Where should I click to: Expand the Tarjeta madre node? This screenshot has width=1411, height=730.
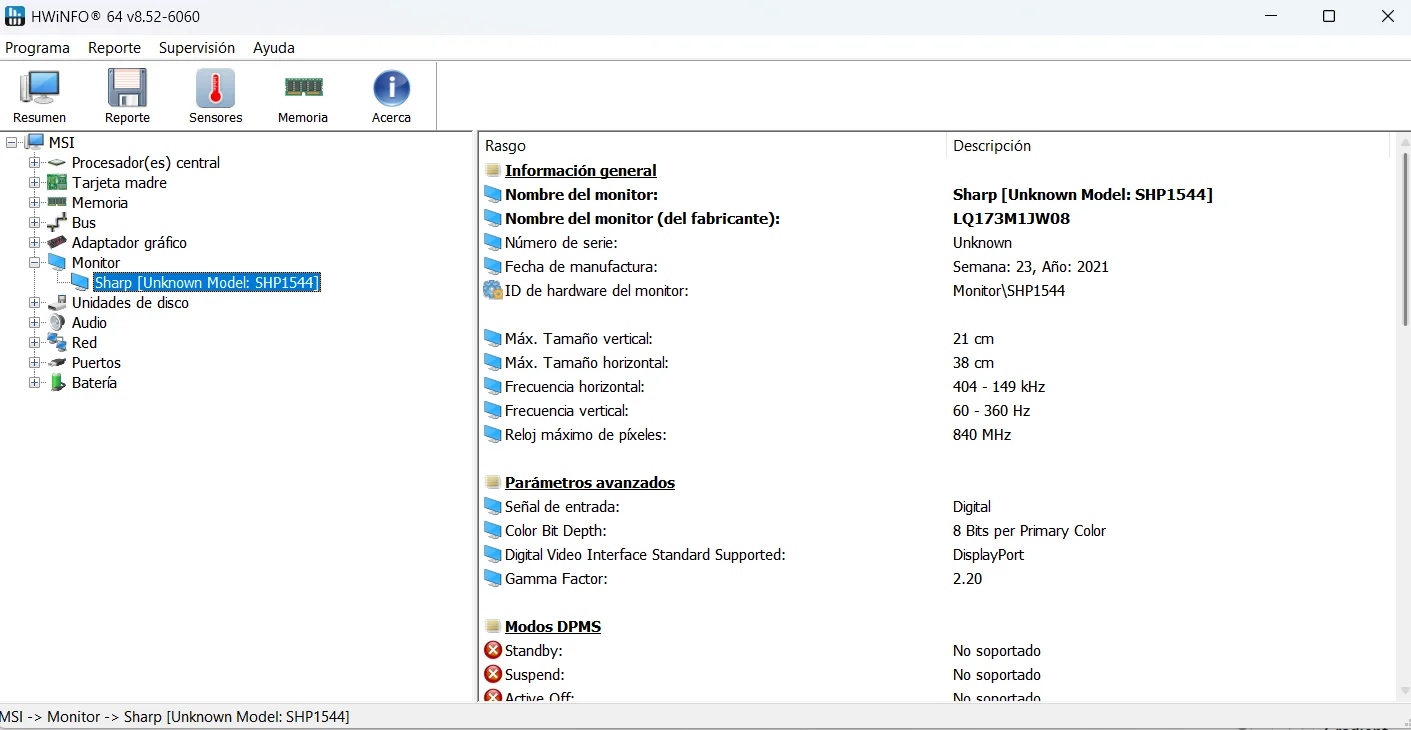click(35, 182)
